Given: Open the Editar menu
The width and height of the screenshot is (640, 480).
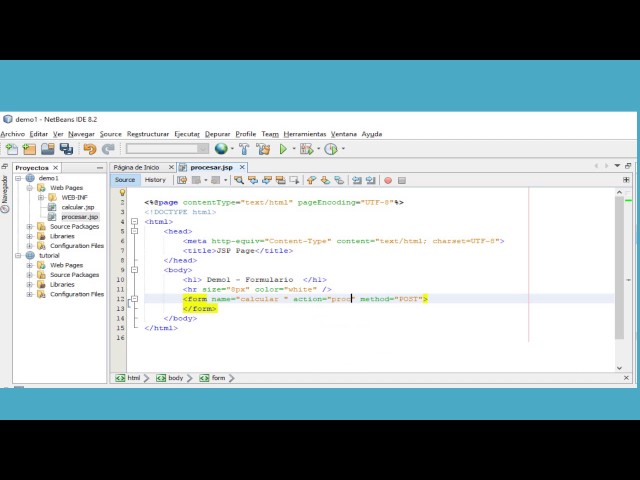Looking at the screenshot, I should [39, 134].
